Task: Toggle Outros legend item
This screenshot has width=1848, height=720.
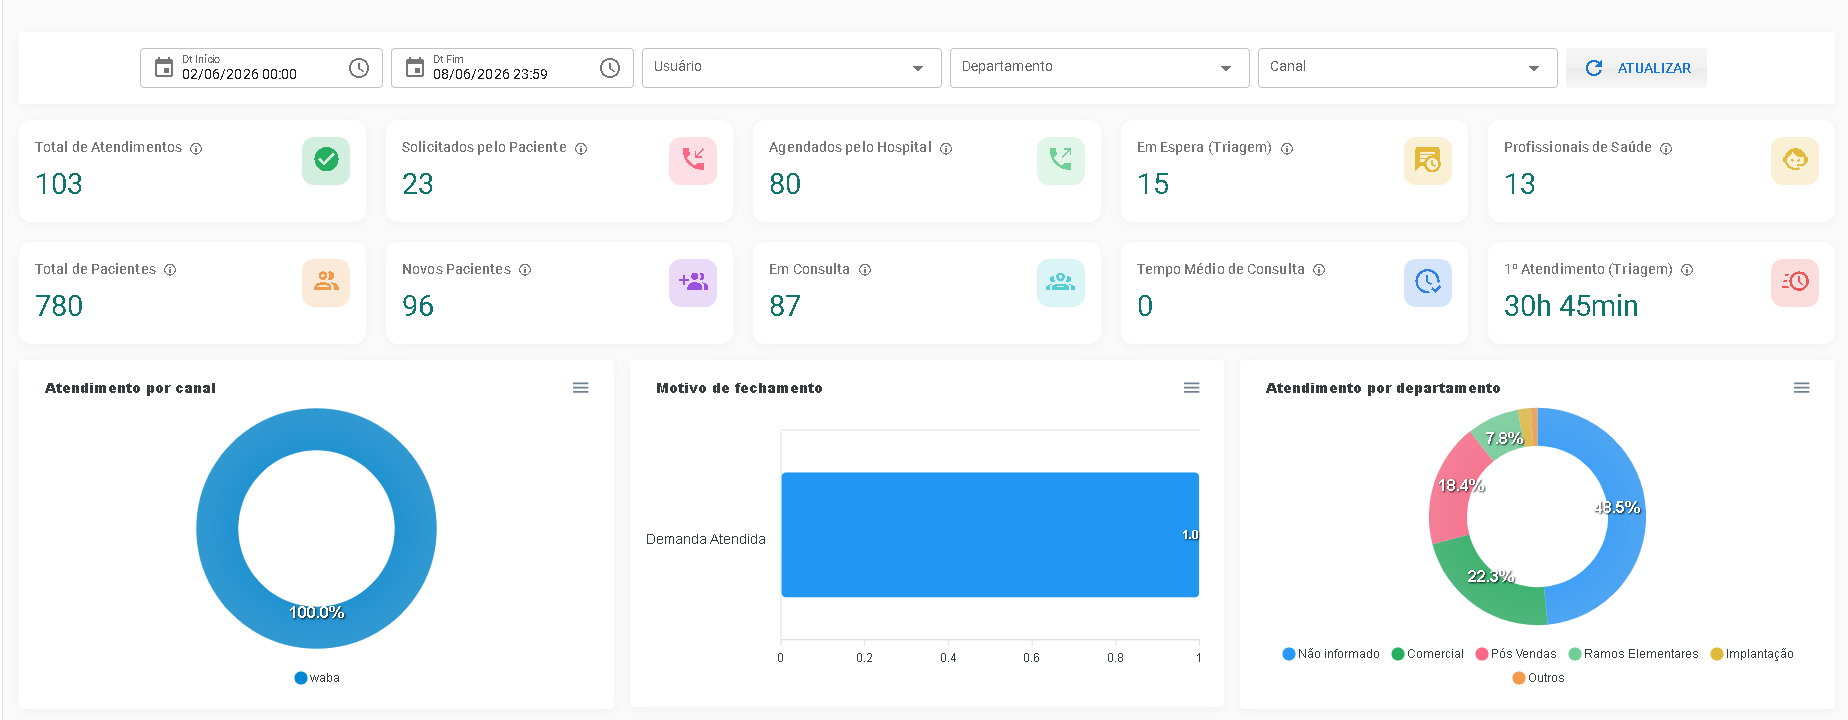Action: click(x=1538, y=678)
